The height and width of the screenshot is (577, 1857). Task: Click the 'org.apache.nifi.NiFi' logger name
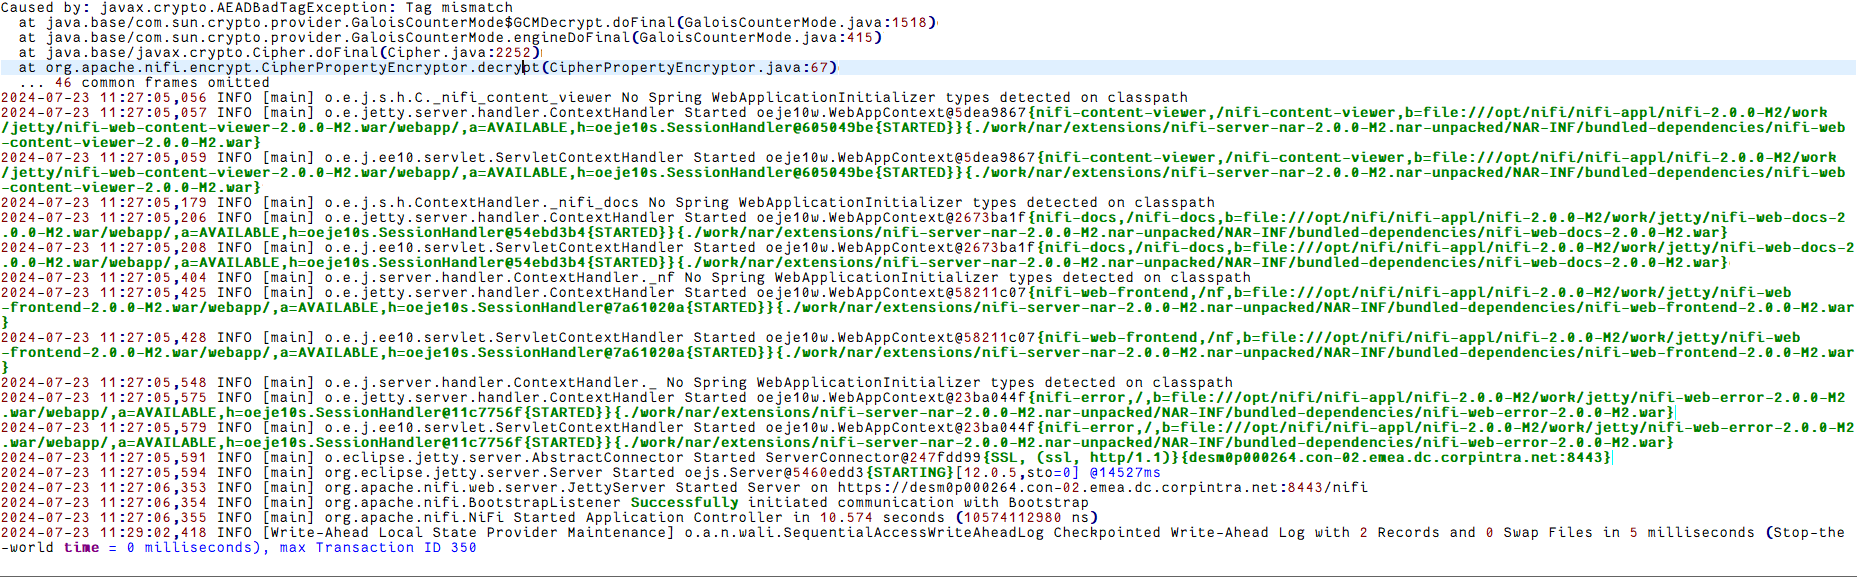413,517
